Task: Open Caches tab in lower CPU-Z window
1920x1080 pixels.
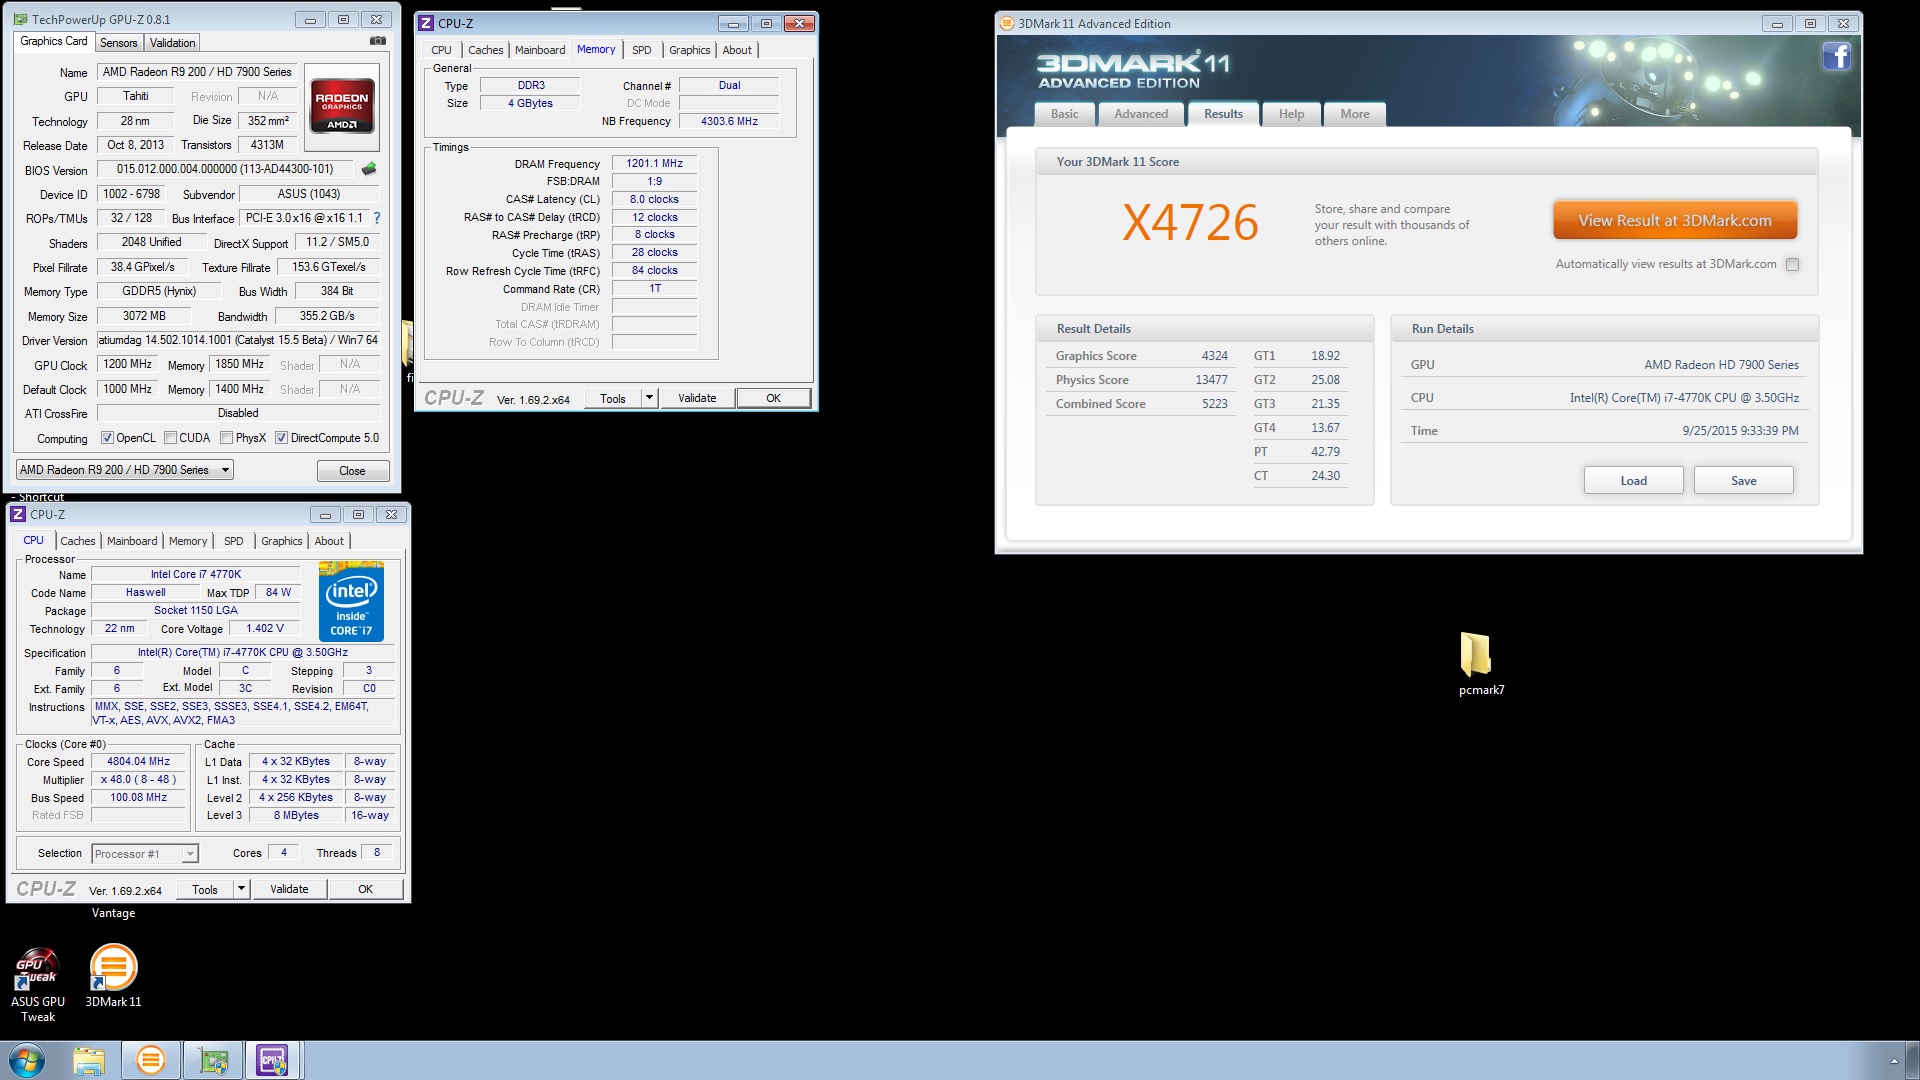Action: pyautogui.click(x=78, y=541)
